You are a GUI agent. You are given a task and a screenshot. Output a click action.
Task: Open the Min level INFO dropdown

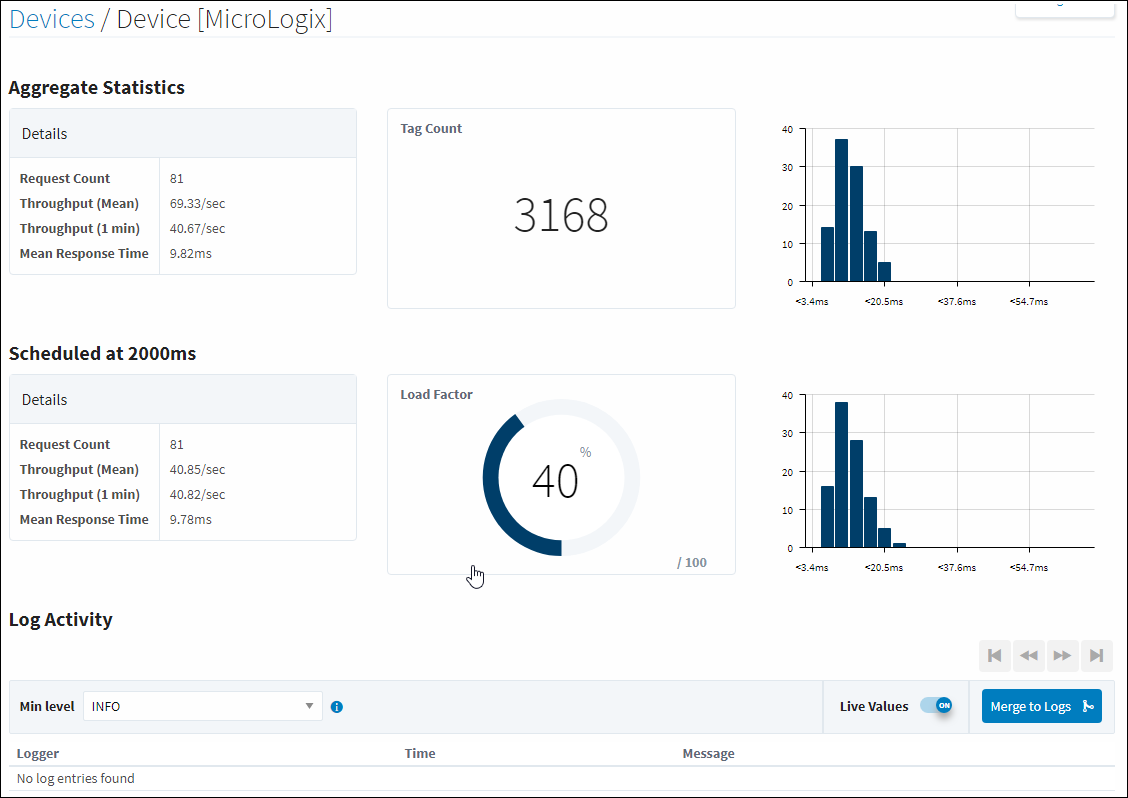click(x=203, y=707)
